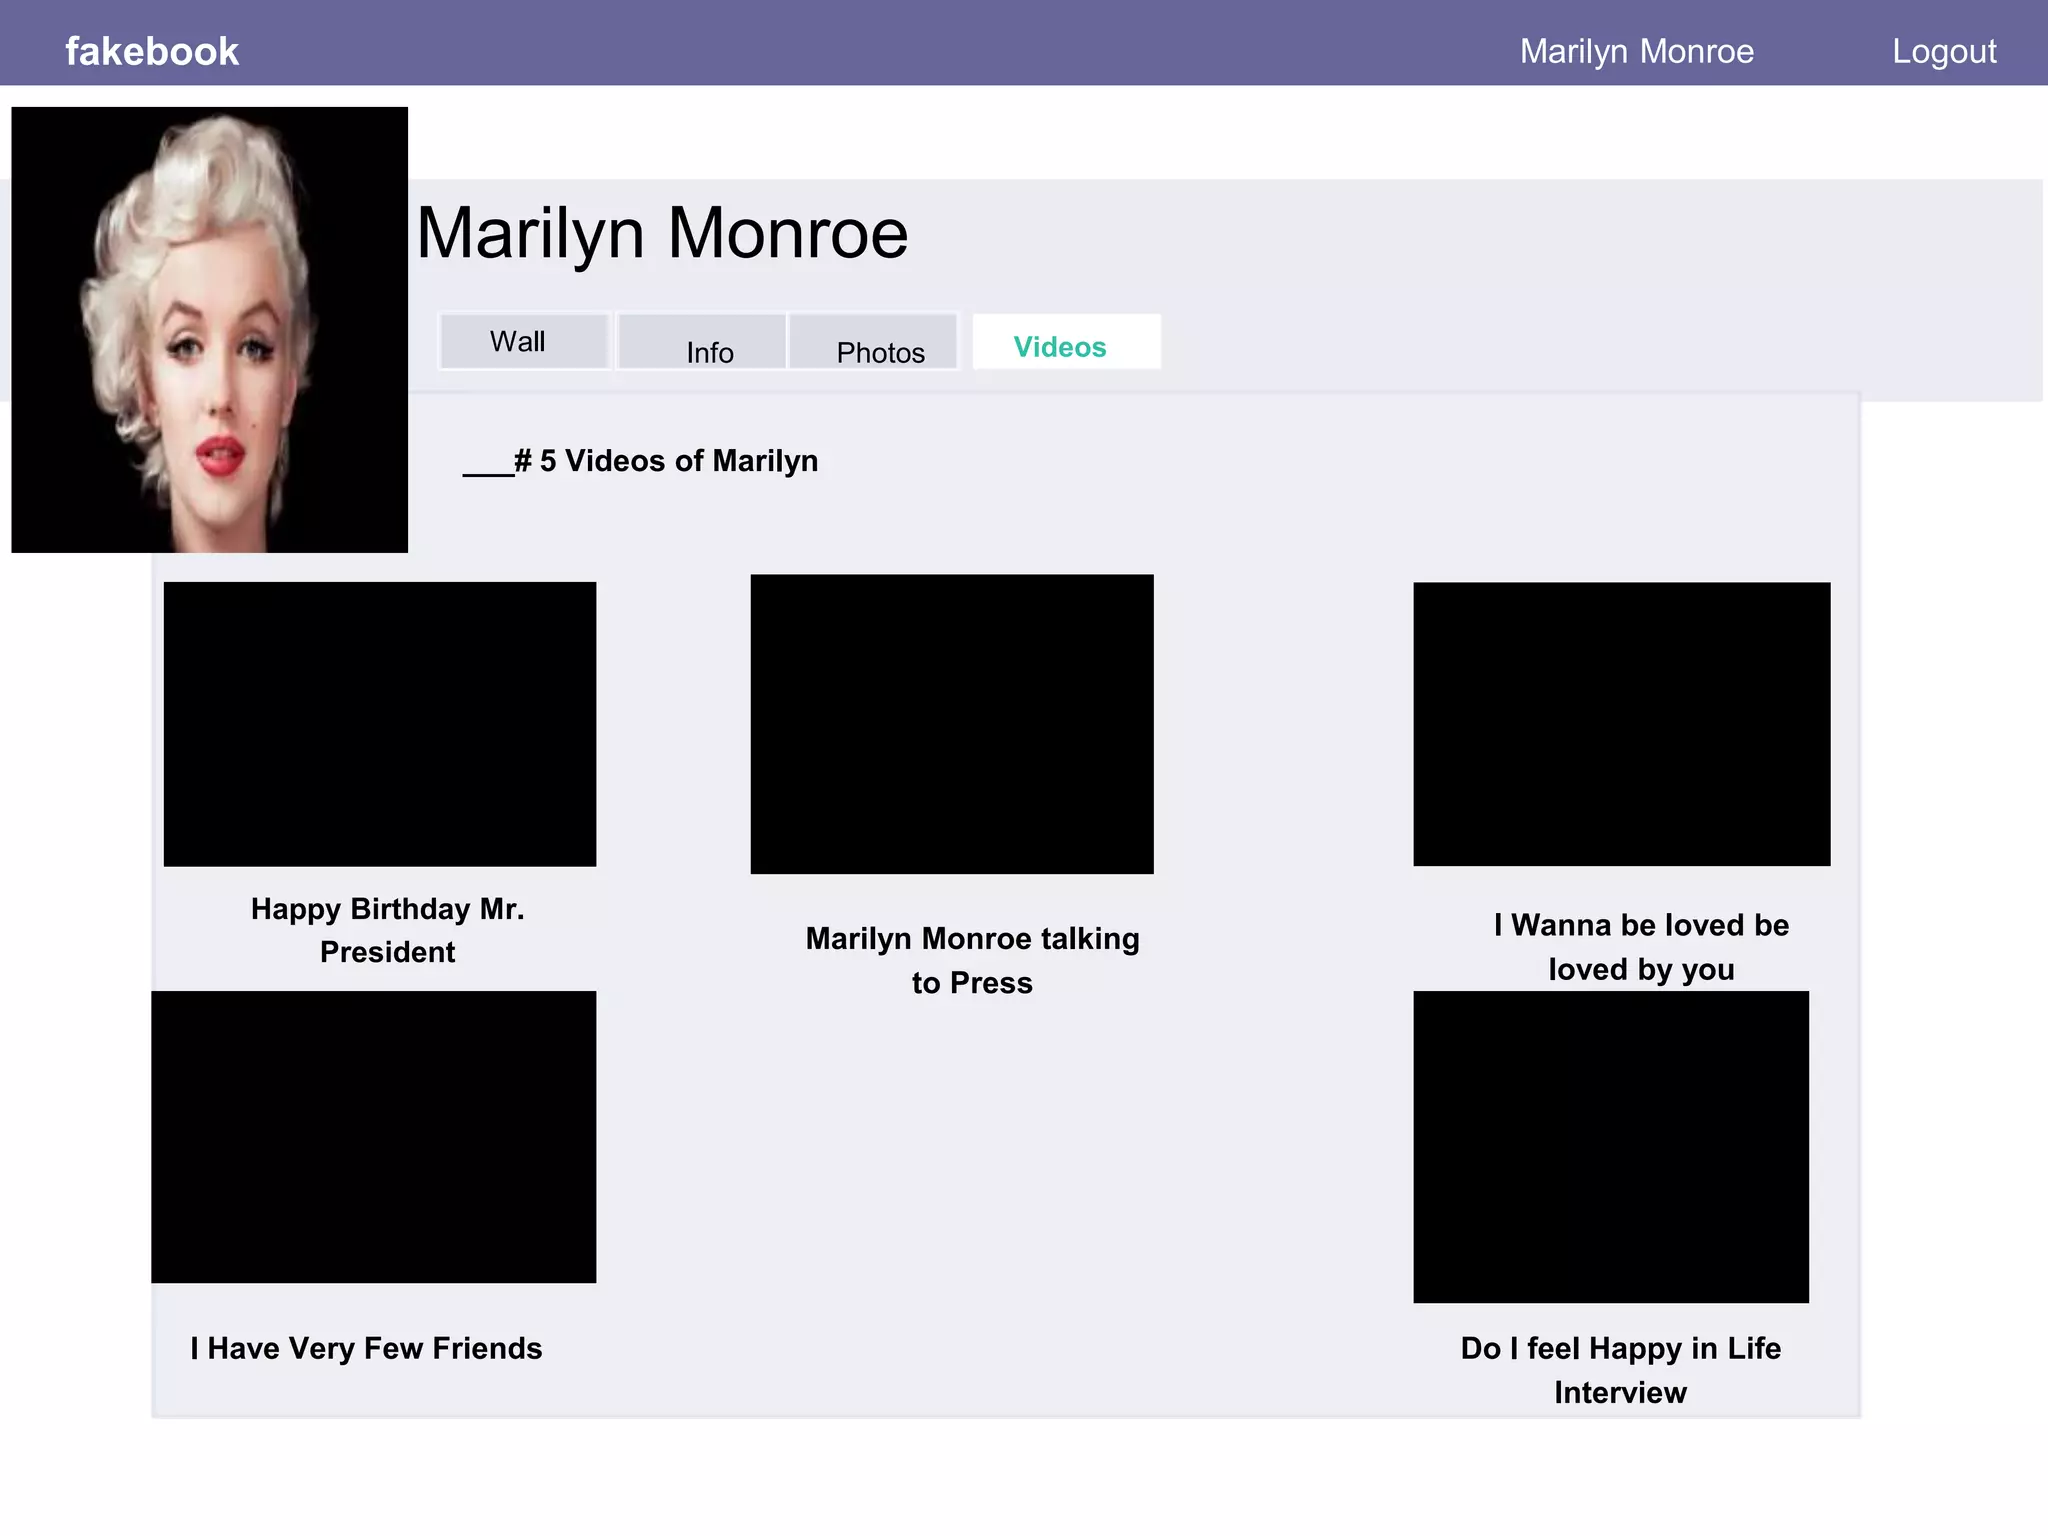This screenshot has height=1536, width=2048.
Task: Click the I Have Very Few Friends caption
Action: [366, 1348]
